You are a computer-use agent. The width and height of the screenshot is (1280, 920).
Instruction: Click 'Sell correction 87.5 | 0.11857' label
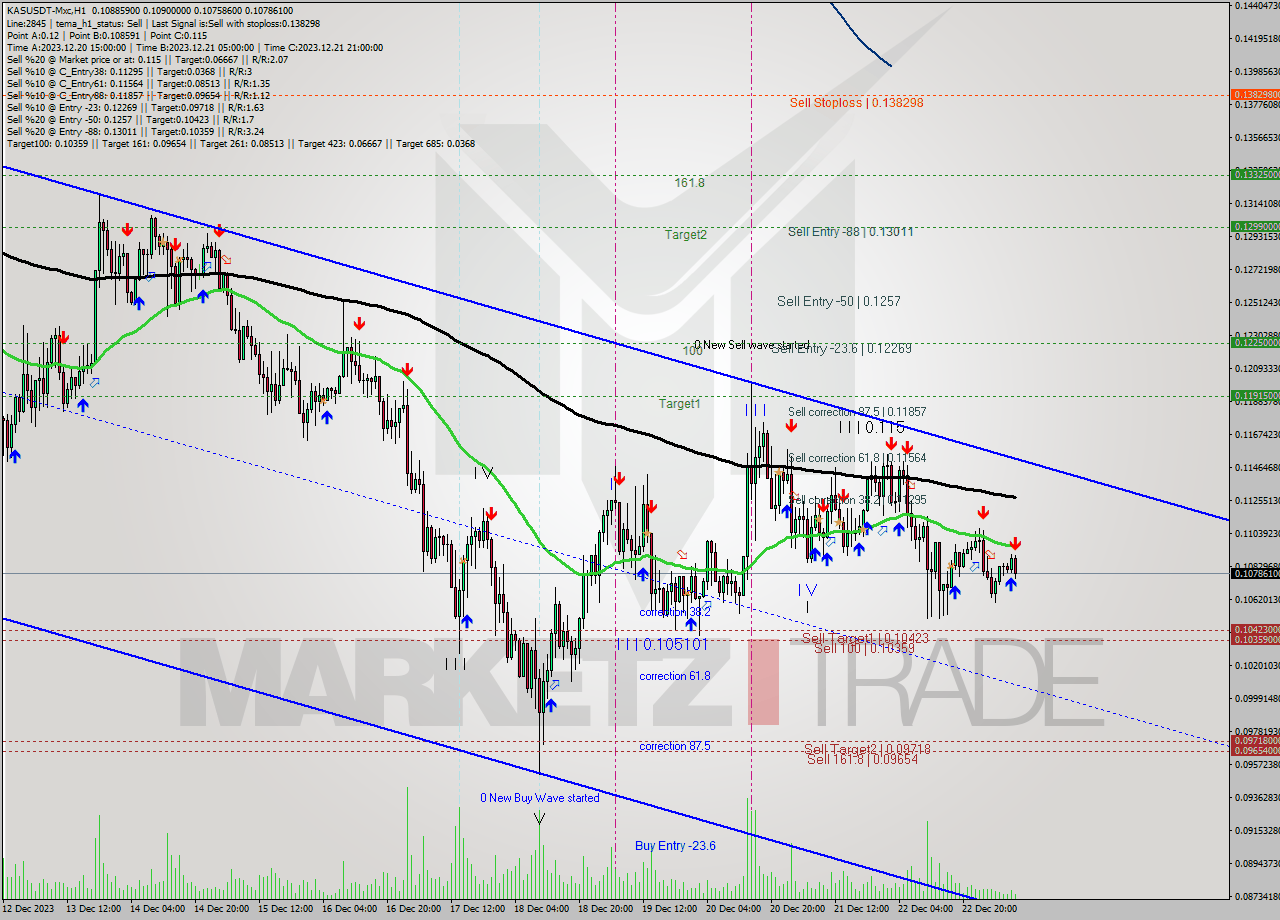tap(857, 412)
